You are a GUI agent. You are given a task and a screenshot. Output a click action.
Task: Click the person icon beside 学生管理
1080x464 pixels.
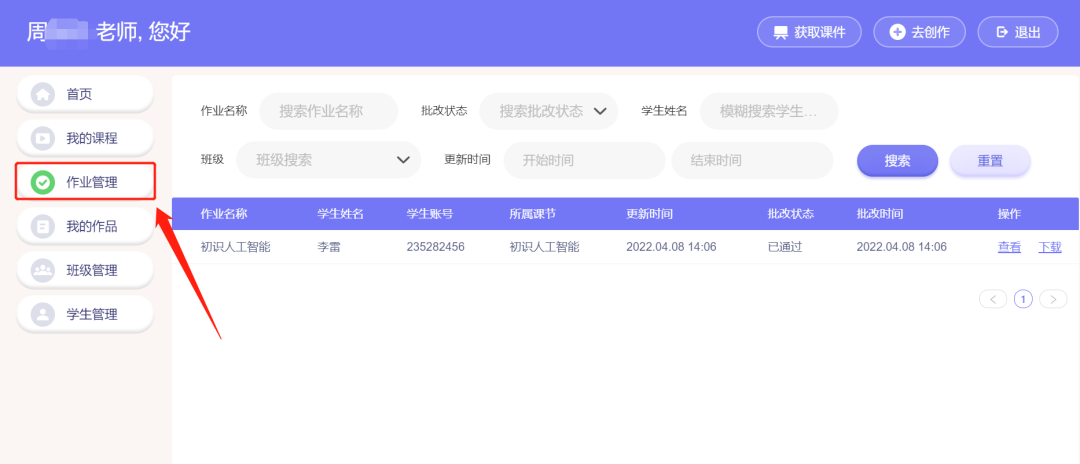(x=43, y=314)
